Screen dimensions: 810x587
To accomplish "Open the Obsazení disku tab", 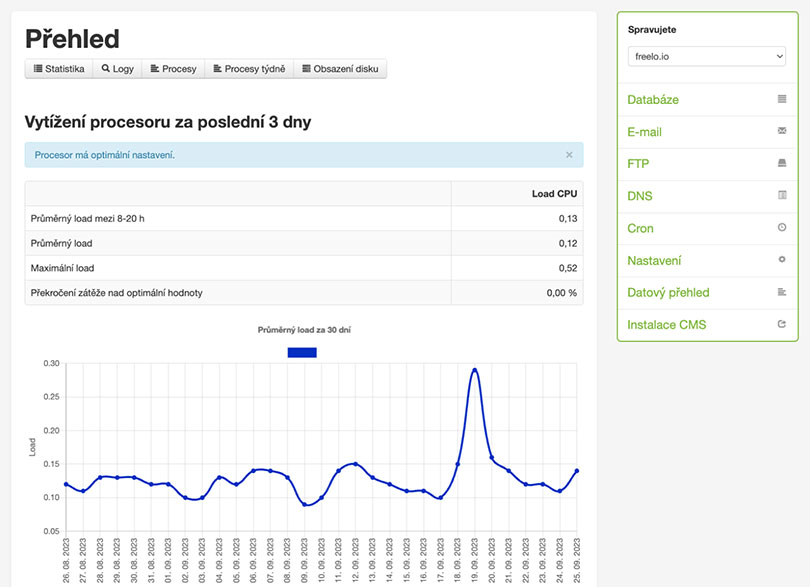I will pos(340,69).
